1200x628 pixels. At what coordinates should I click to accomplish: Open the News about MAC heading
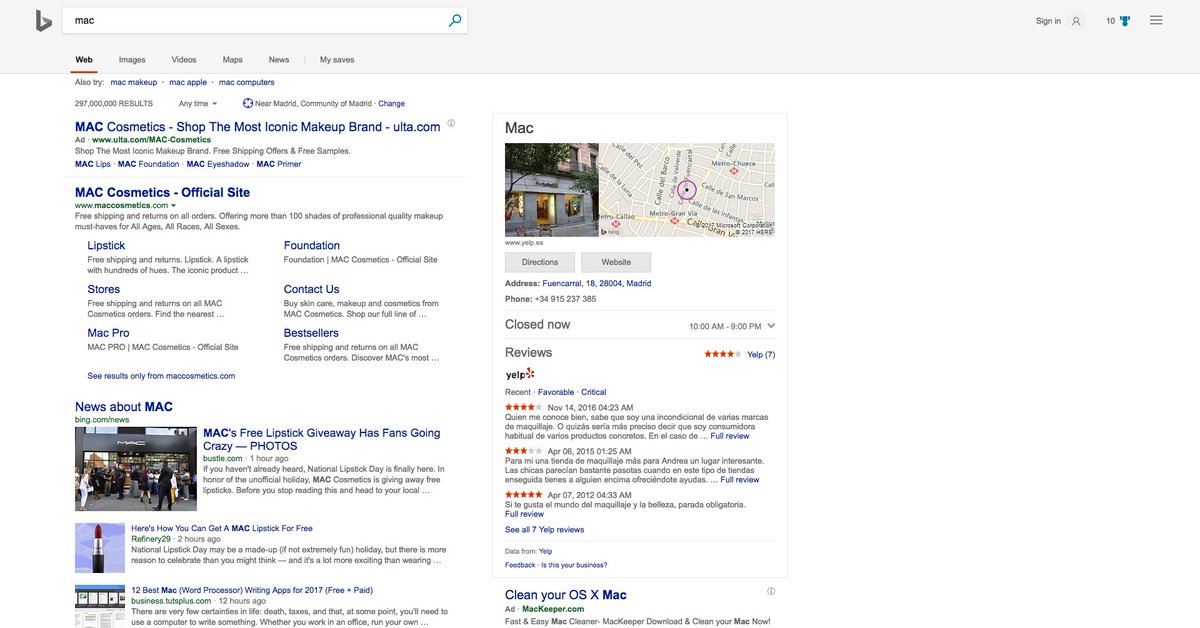pos(124,407)
